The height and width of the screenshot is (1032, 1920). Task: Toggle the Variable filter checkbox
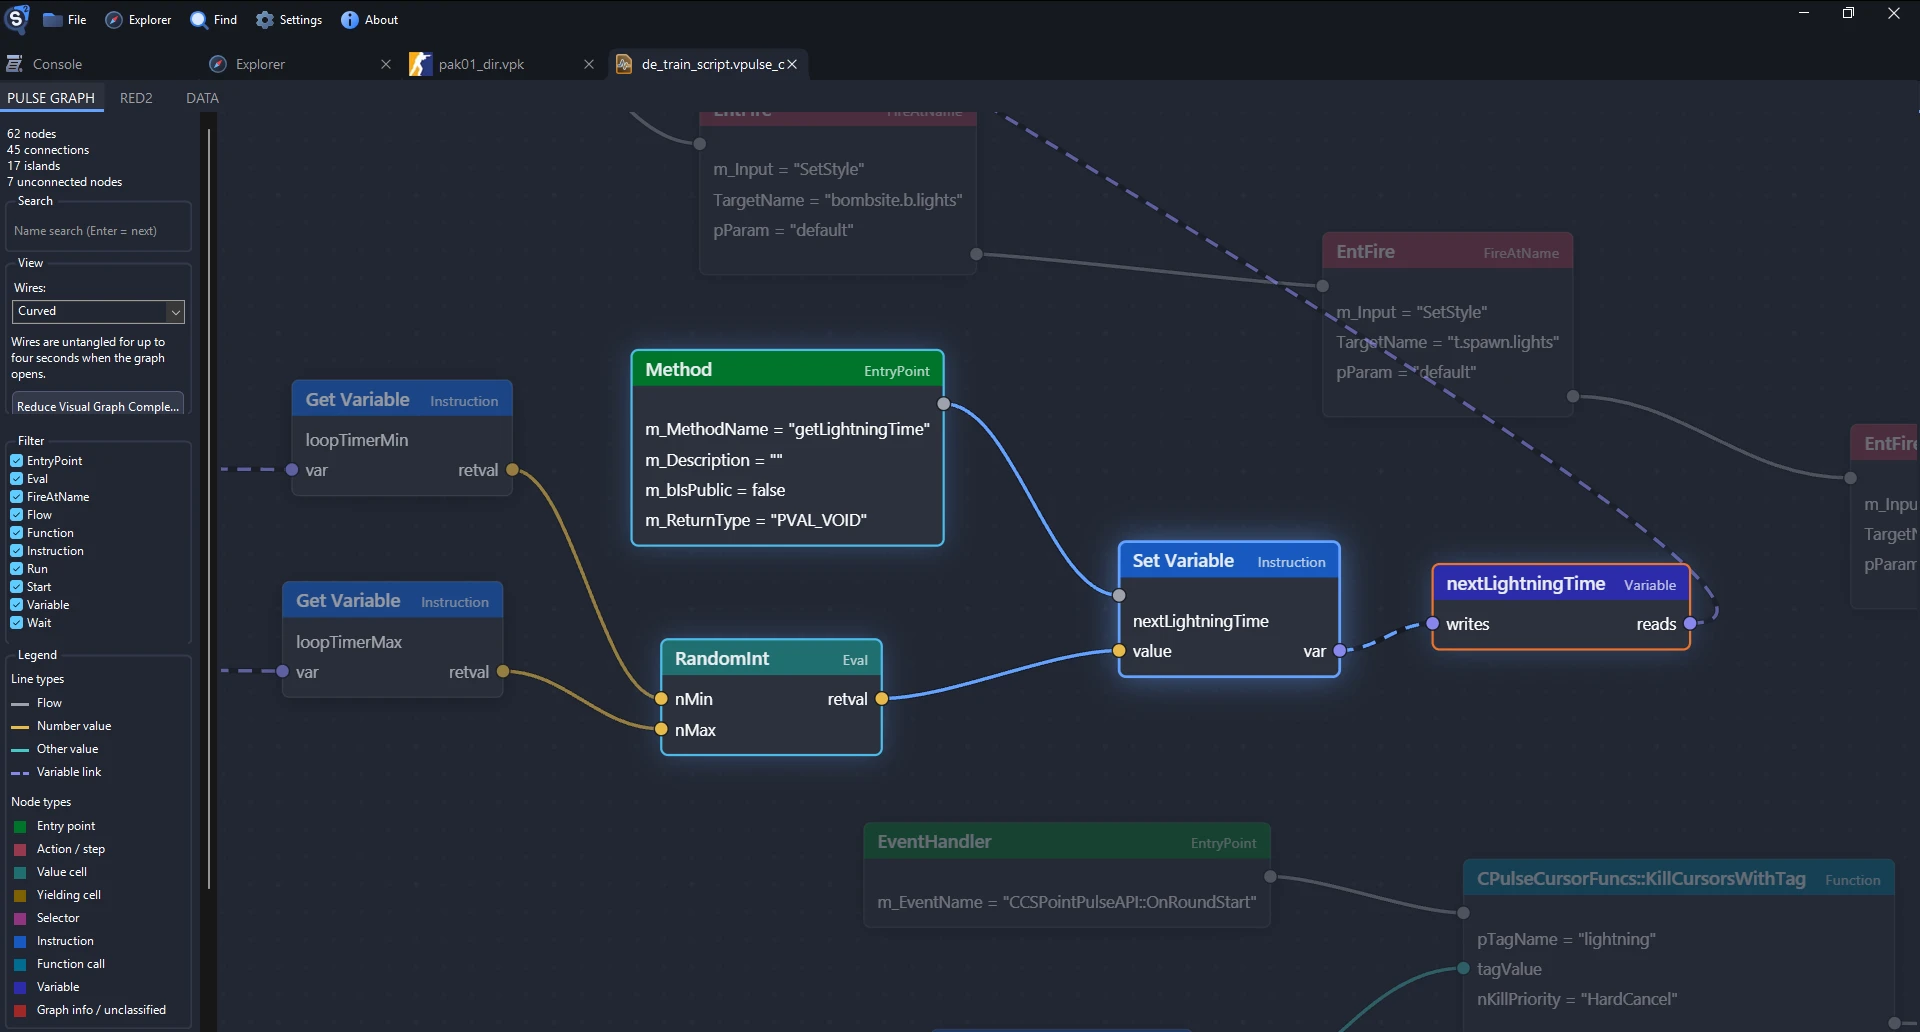pyautogui.click(x=17, y=605)
